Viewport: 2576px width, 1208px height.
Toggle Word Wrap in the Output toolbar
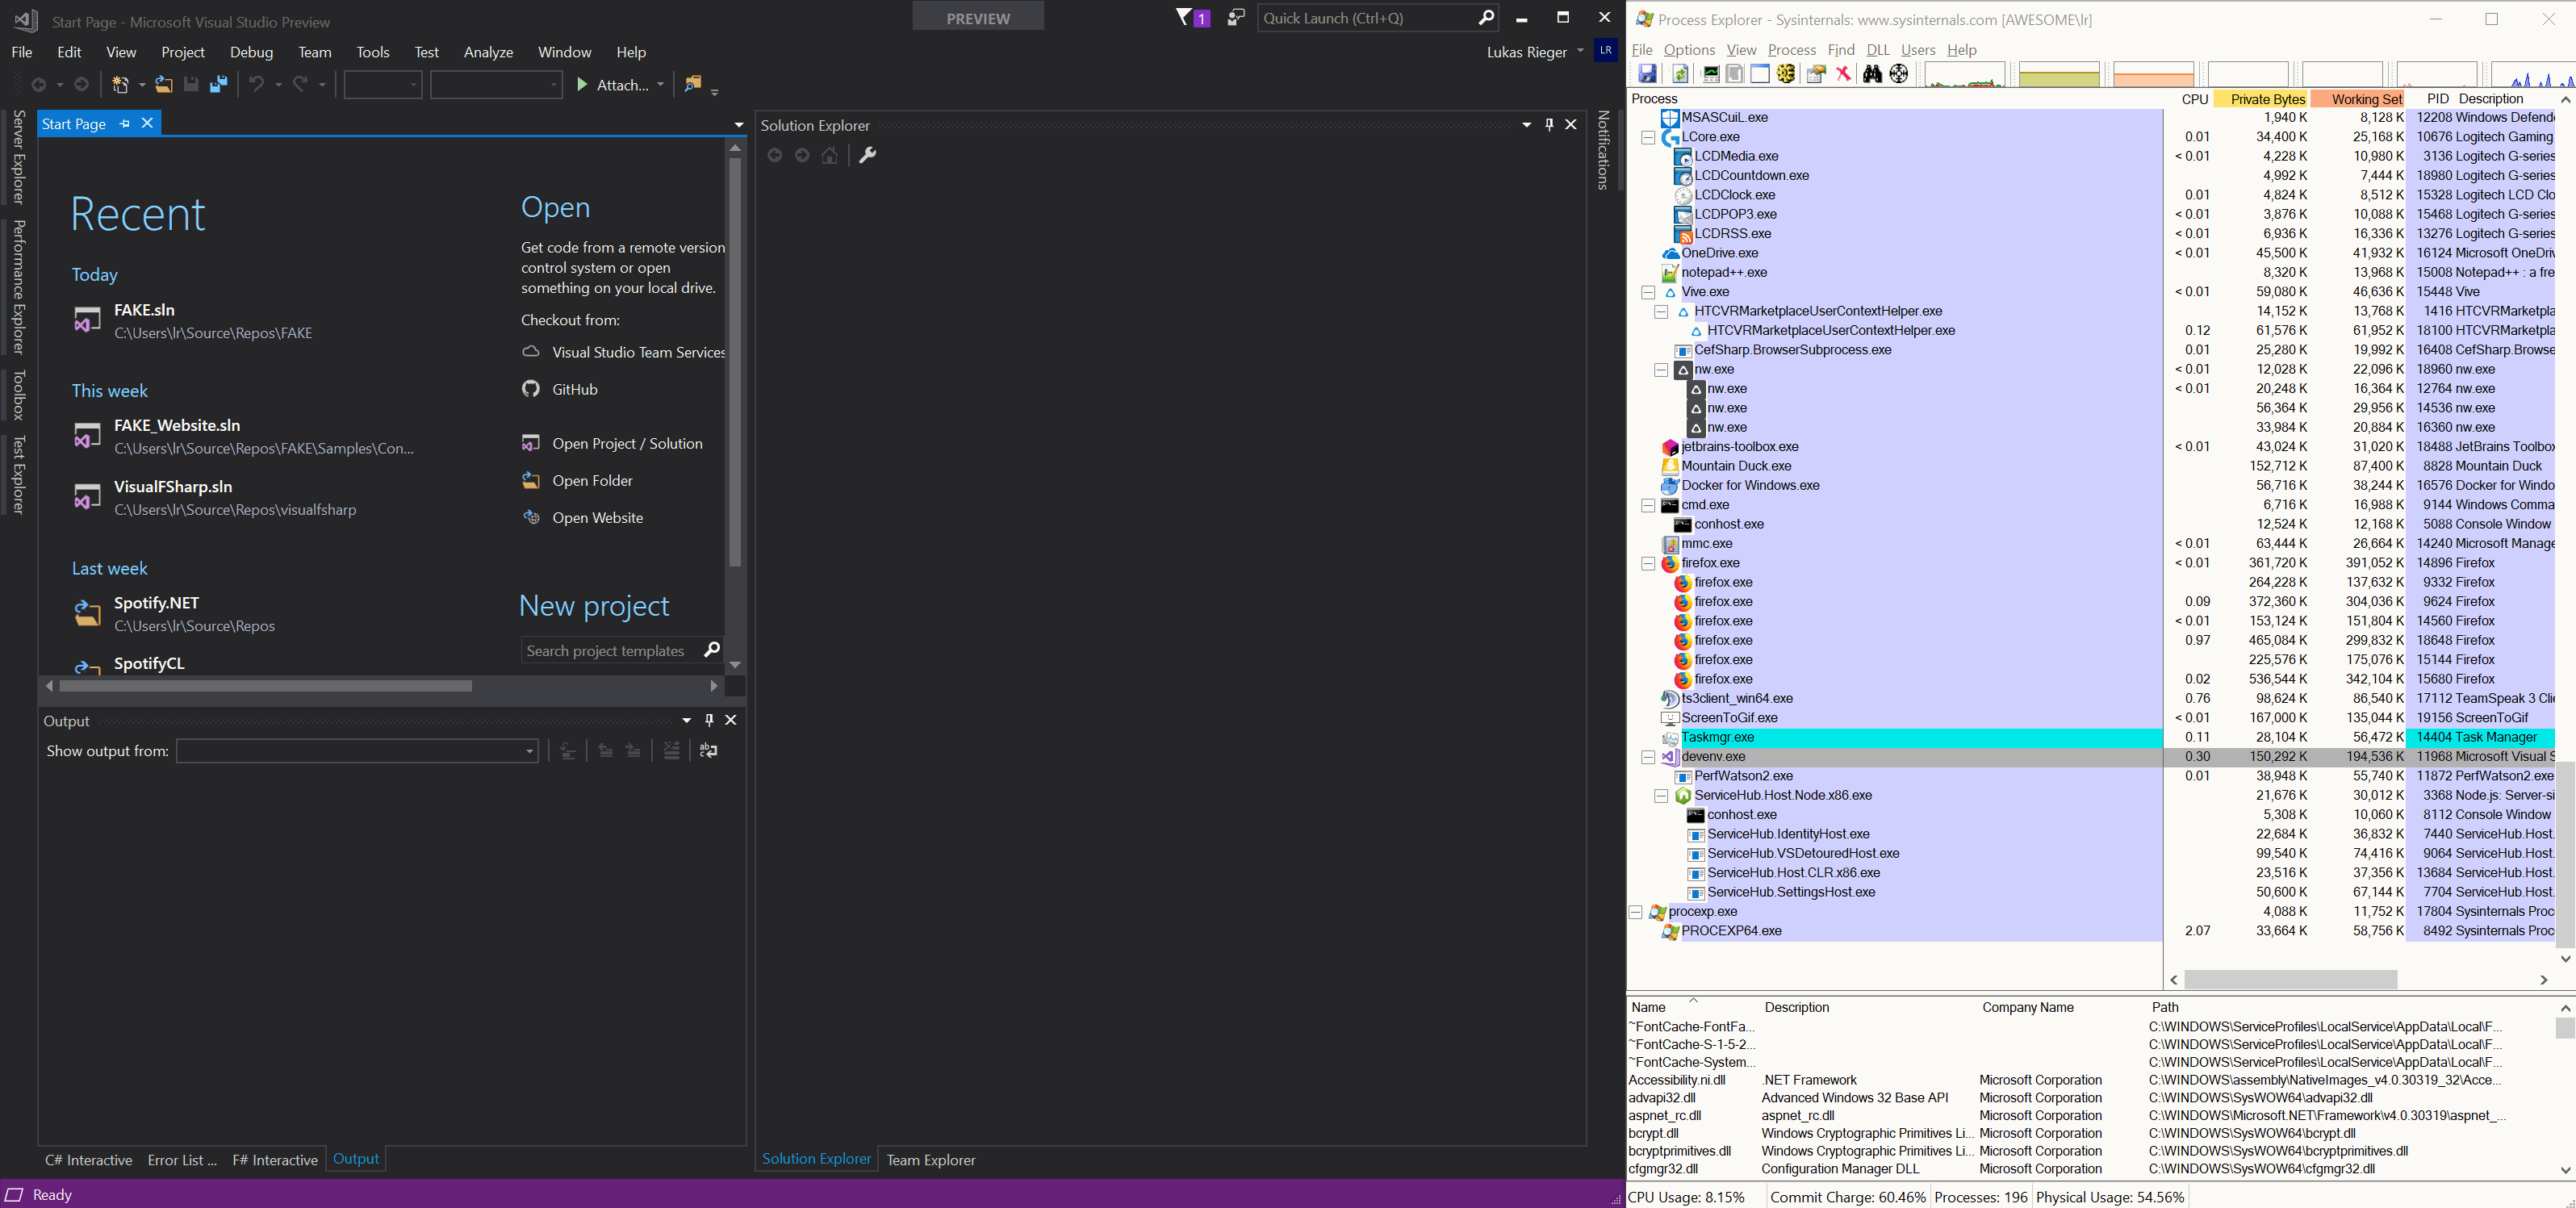click(x=709, y=751)
